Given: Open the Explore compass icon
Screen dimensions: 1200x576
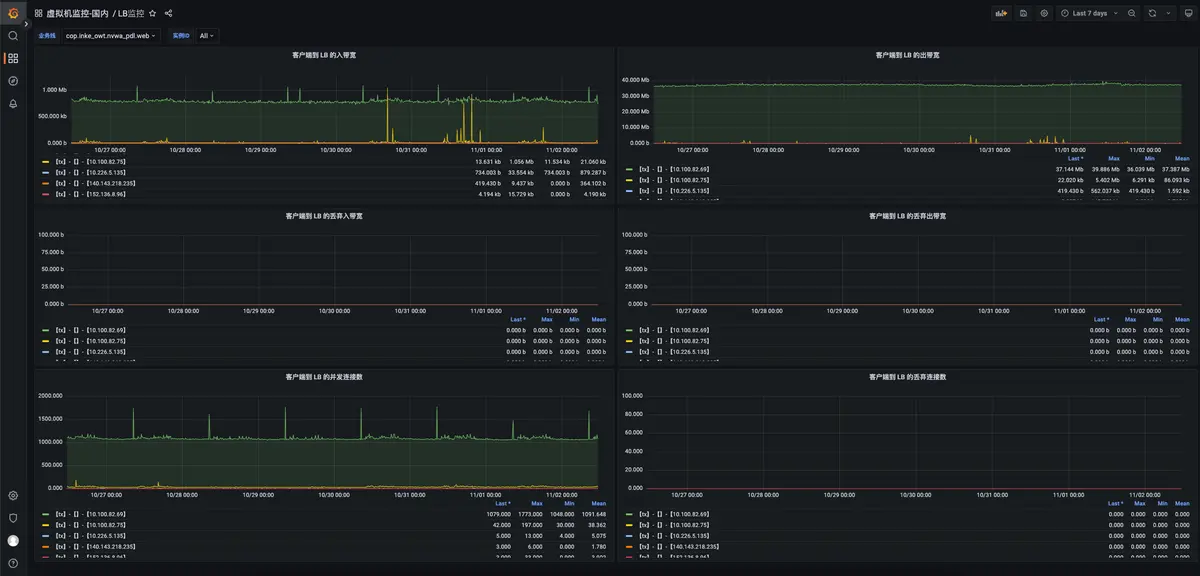Looking at the screenshot, I should click(x=13, y=81).
